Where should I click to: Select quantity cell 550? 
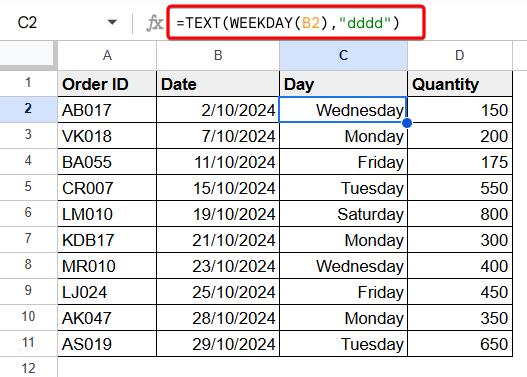(460, 188)
